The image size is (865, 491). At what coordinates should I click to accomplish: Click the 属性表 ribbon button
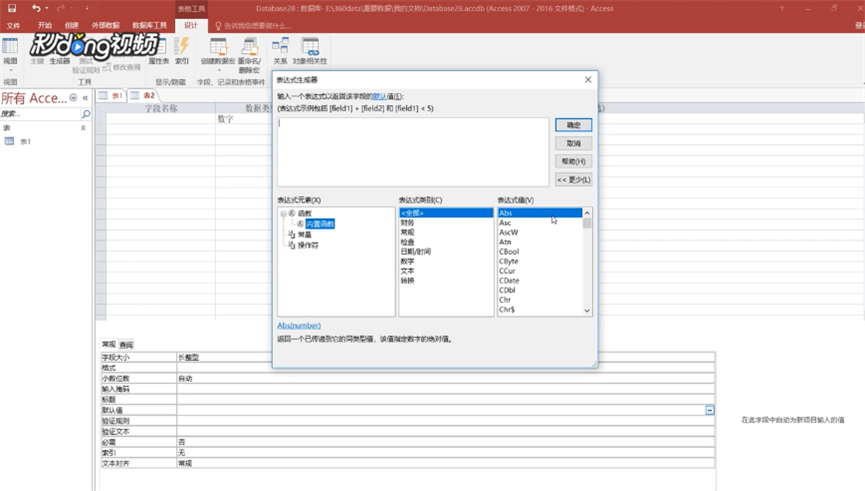tap(159, 51)
